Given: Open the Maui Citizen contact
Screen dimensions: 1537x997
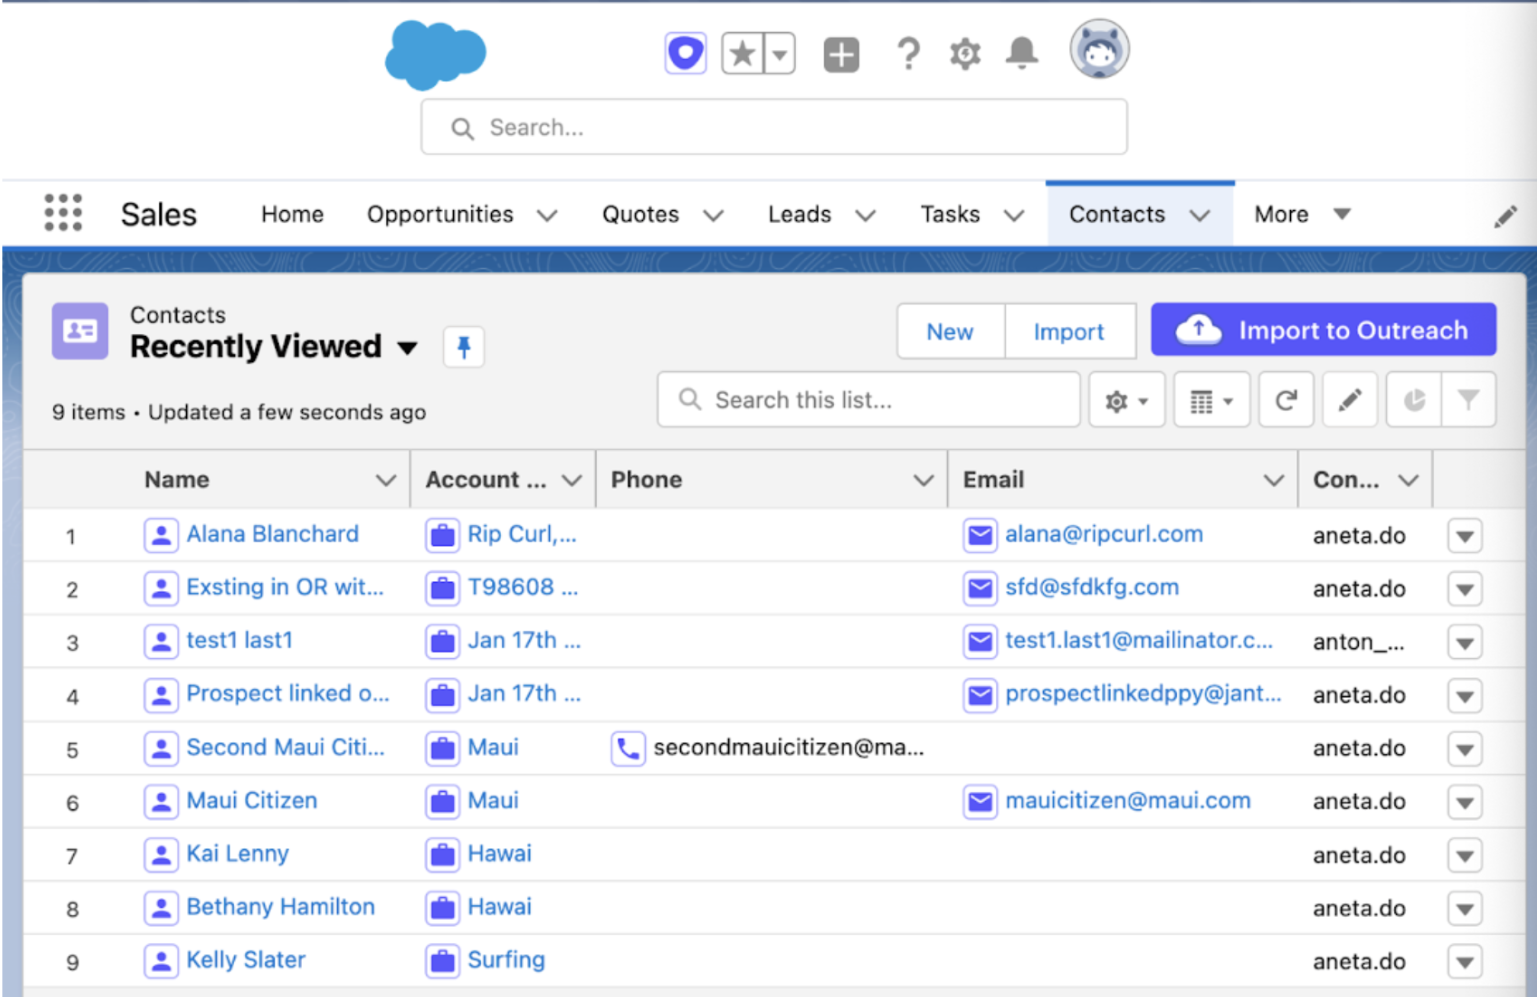Looking at the screenshot, I should pos(252,800).
